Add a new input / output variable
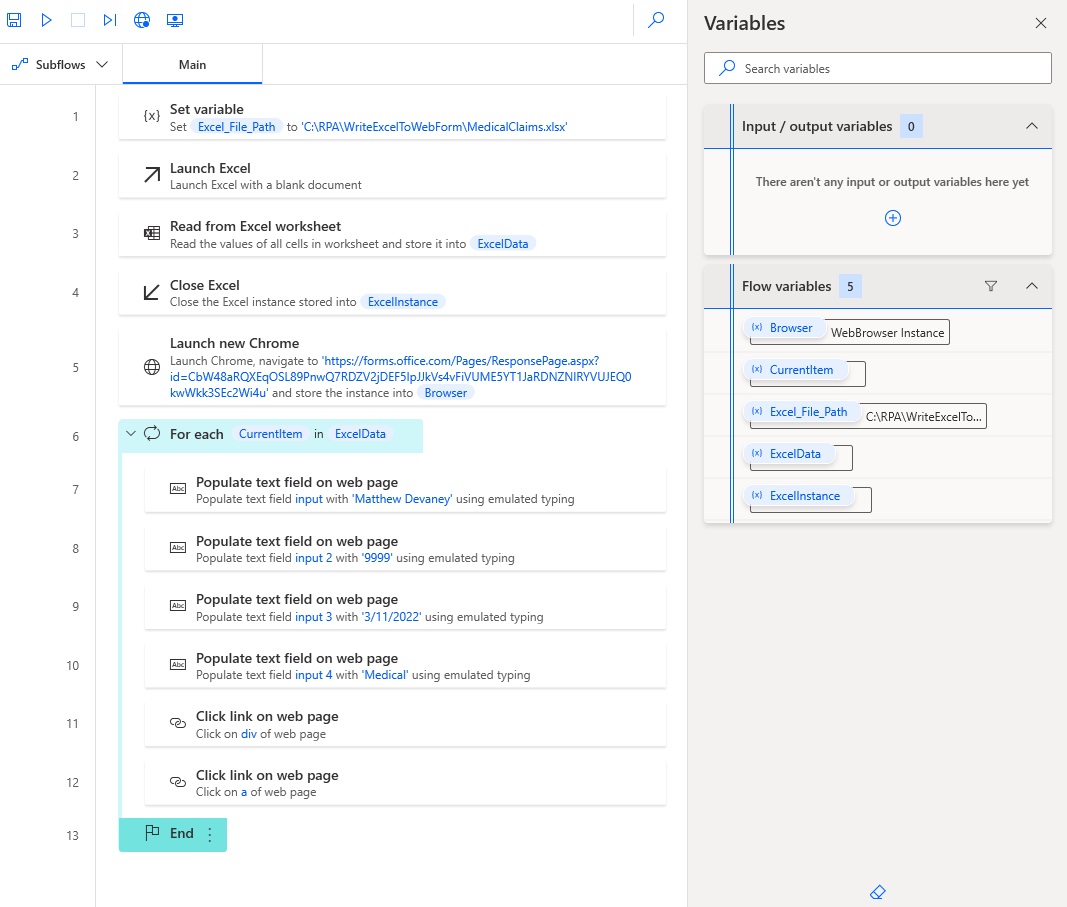Screen dimensions: 1067x907 click(x=892, y=217)
